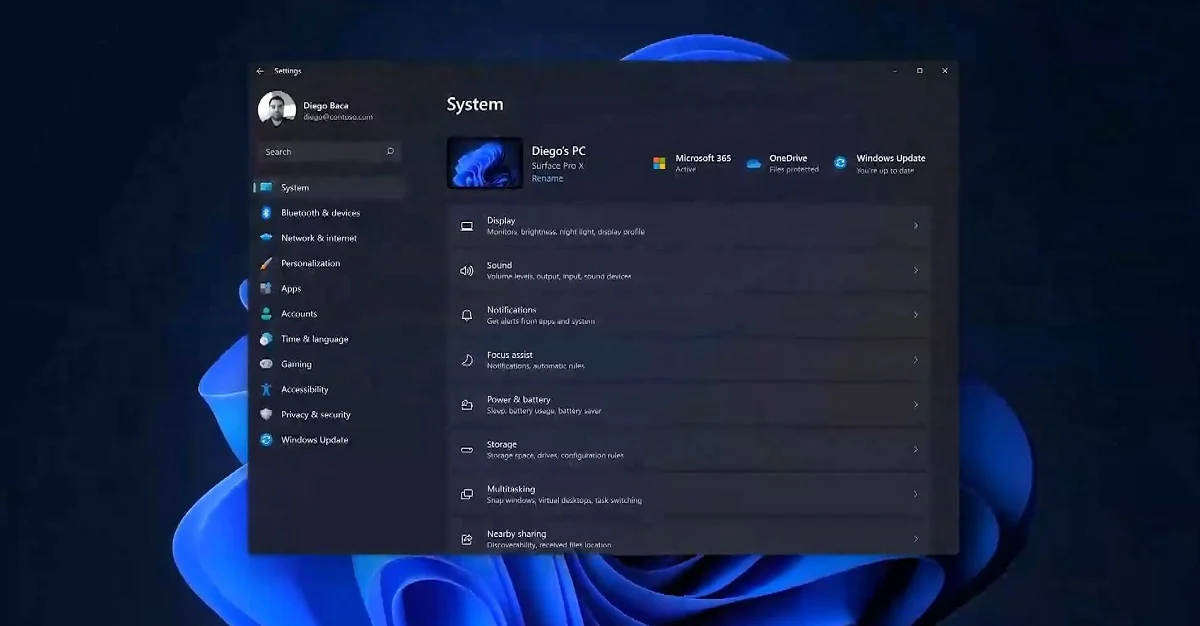The image size is (1200, 626).
Task: Click the Display monitor icon
Action: click(467, 226)
